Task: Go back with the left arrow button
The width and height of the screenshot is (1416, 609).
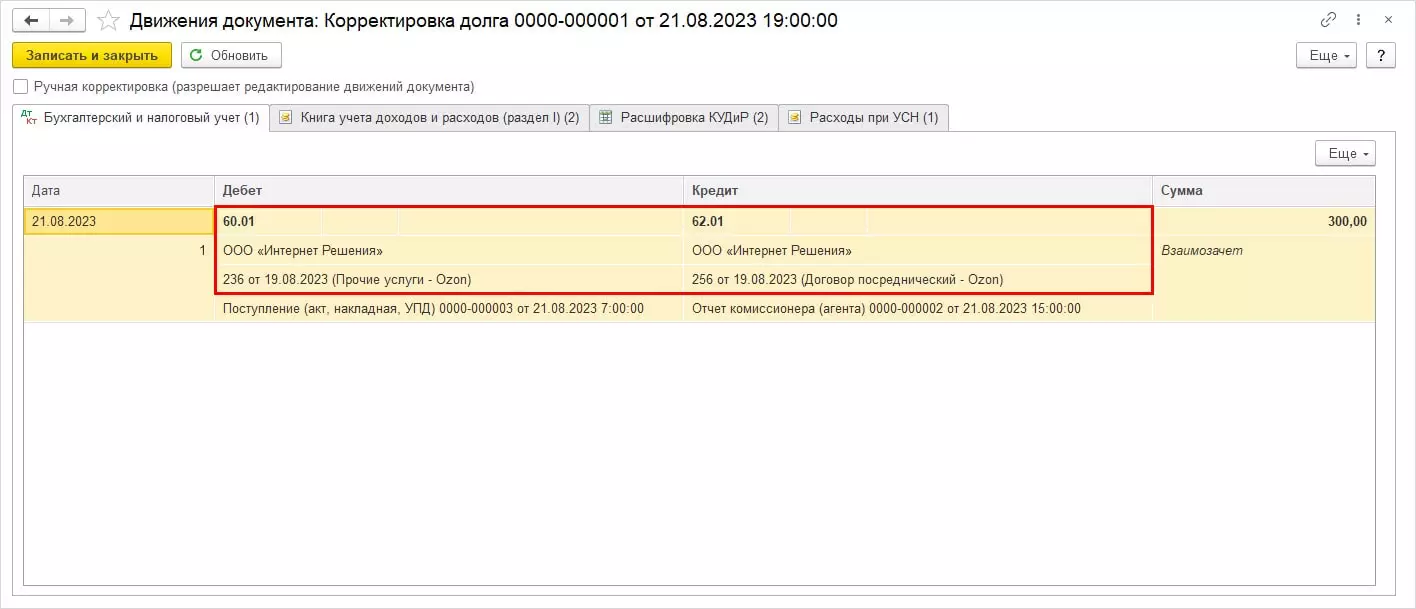Action: tap(31, 20)
